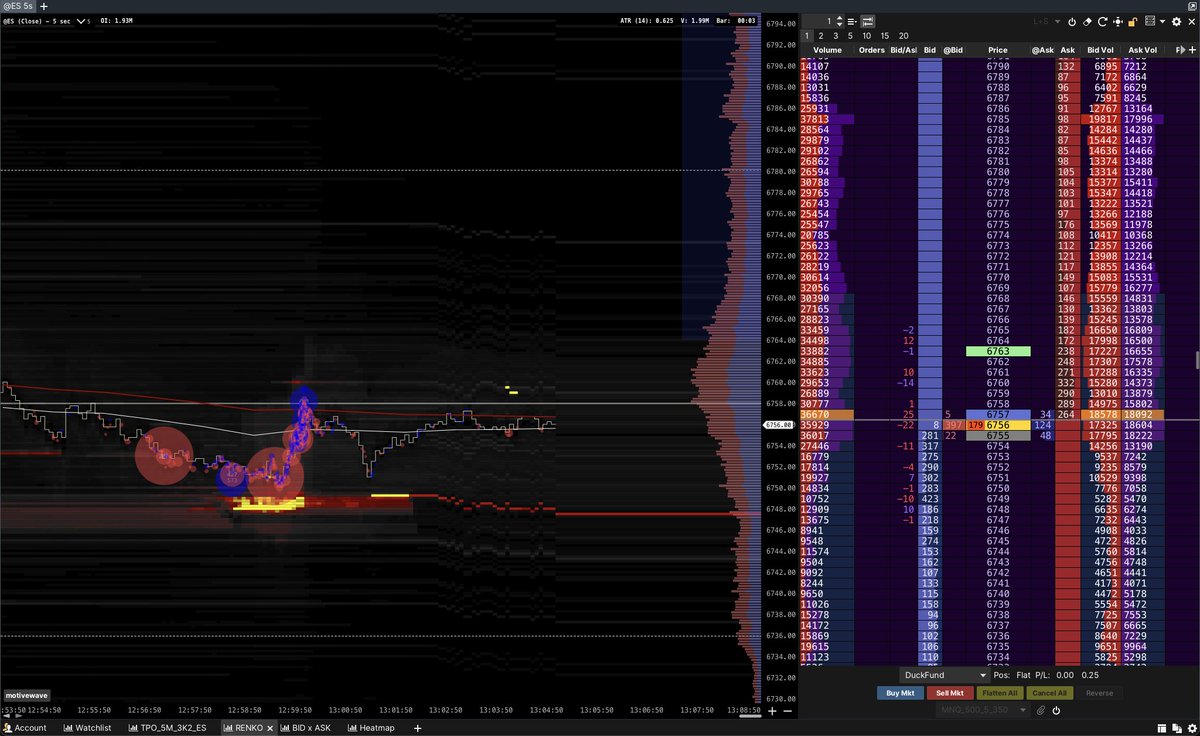Click the power icon beside the paperclip
The width and height of the screenshot is (1200, 736).
pos(1056,710)
